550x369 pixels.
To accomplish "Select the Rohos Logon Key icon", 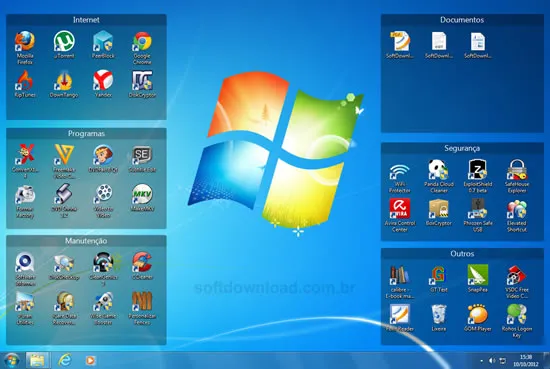I will (x=517, y=314).
